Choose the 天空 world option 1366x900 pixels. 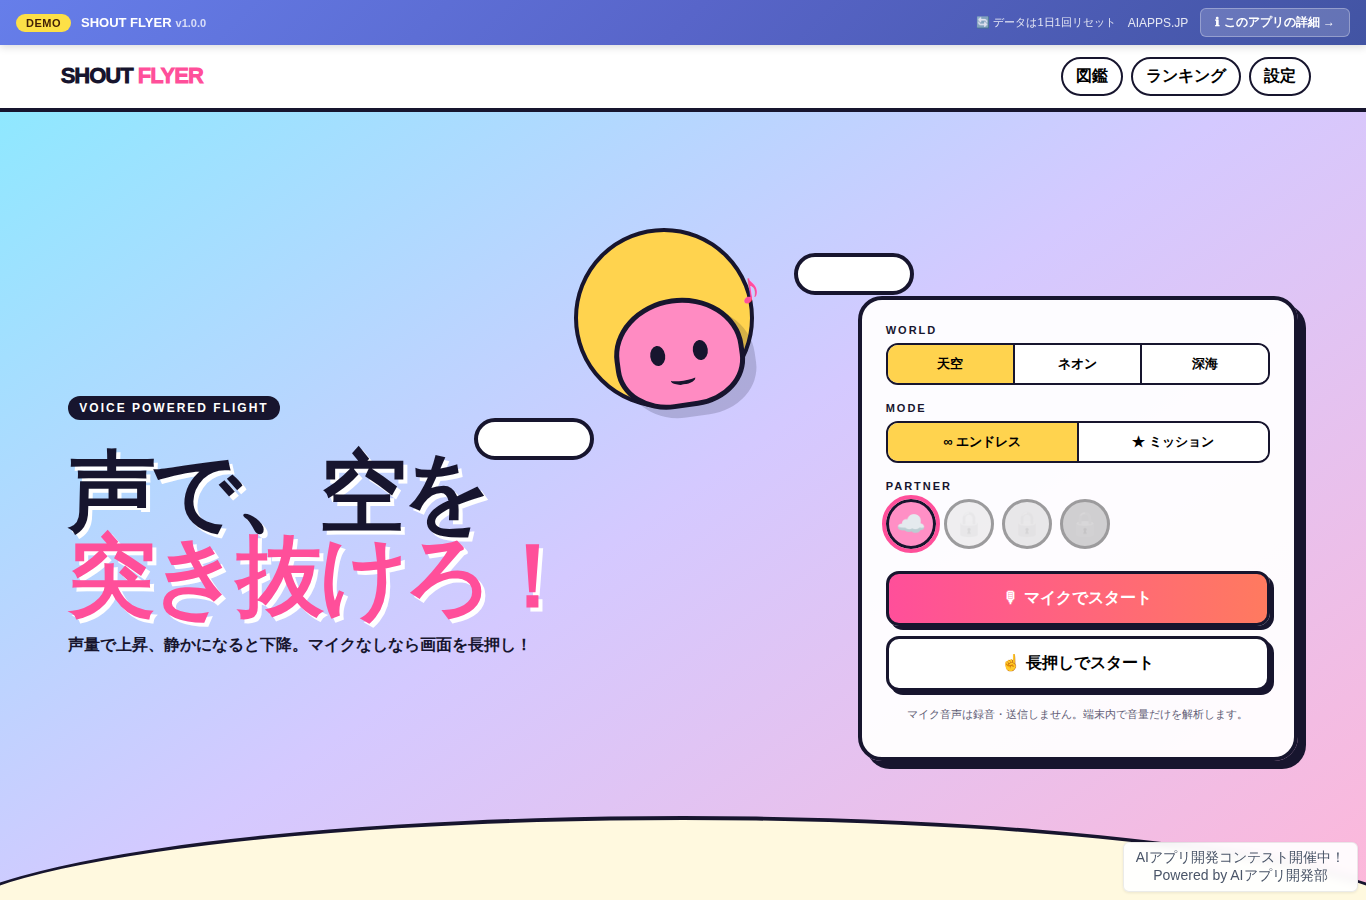click(950, 364)
